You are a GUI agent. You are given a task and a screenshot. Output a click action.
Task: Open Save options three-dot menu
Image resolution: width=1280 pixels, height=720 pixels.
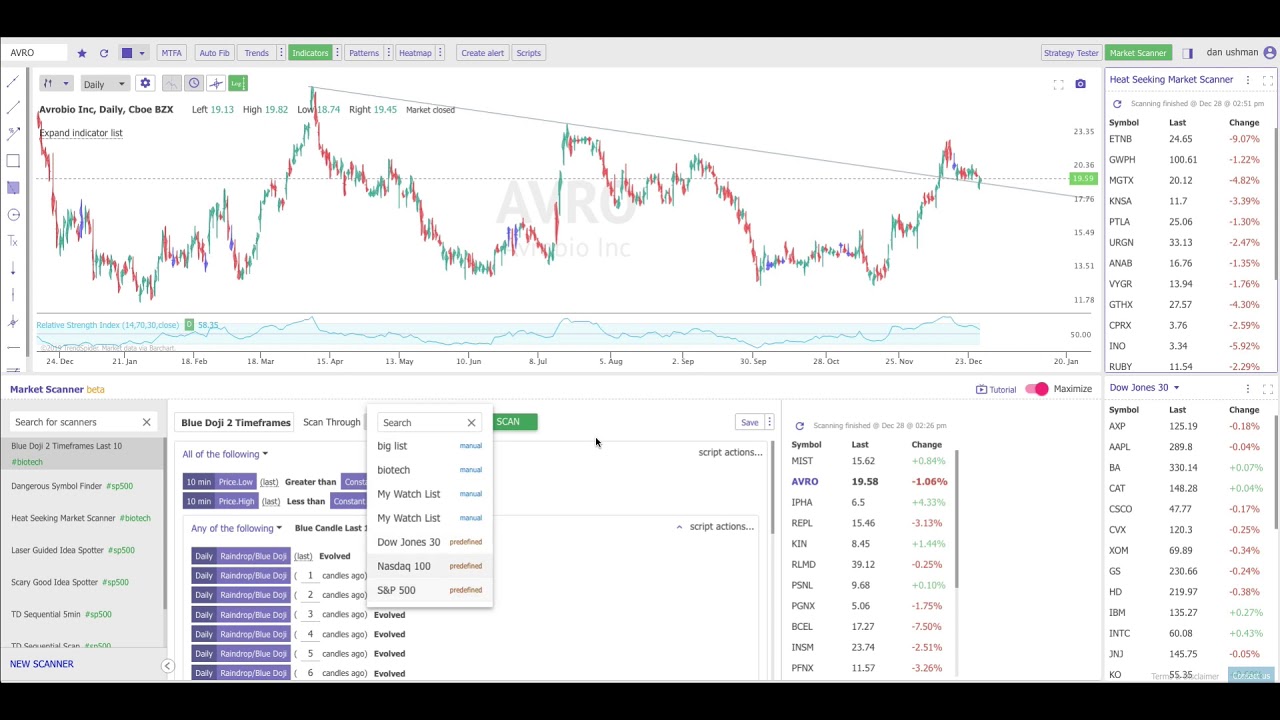pos(769,422)
